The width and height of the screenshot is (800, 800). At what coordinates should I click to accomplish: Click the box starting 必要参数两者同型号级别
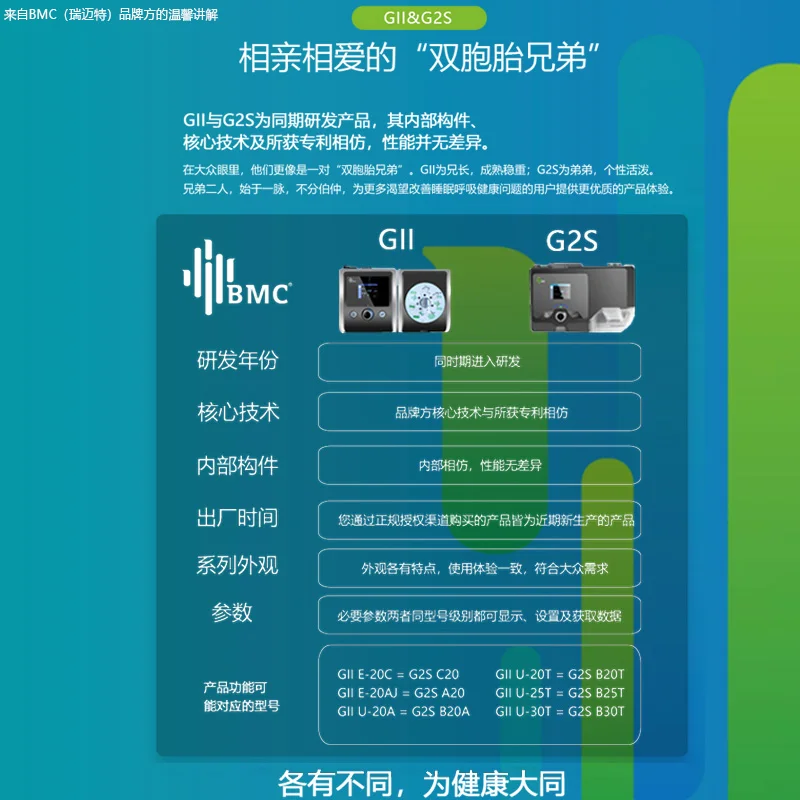[x=479, y=615]
